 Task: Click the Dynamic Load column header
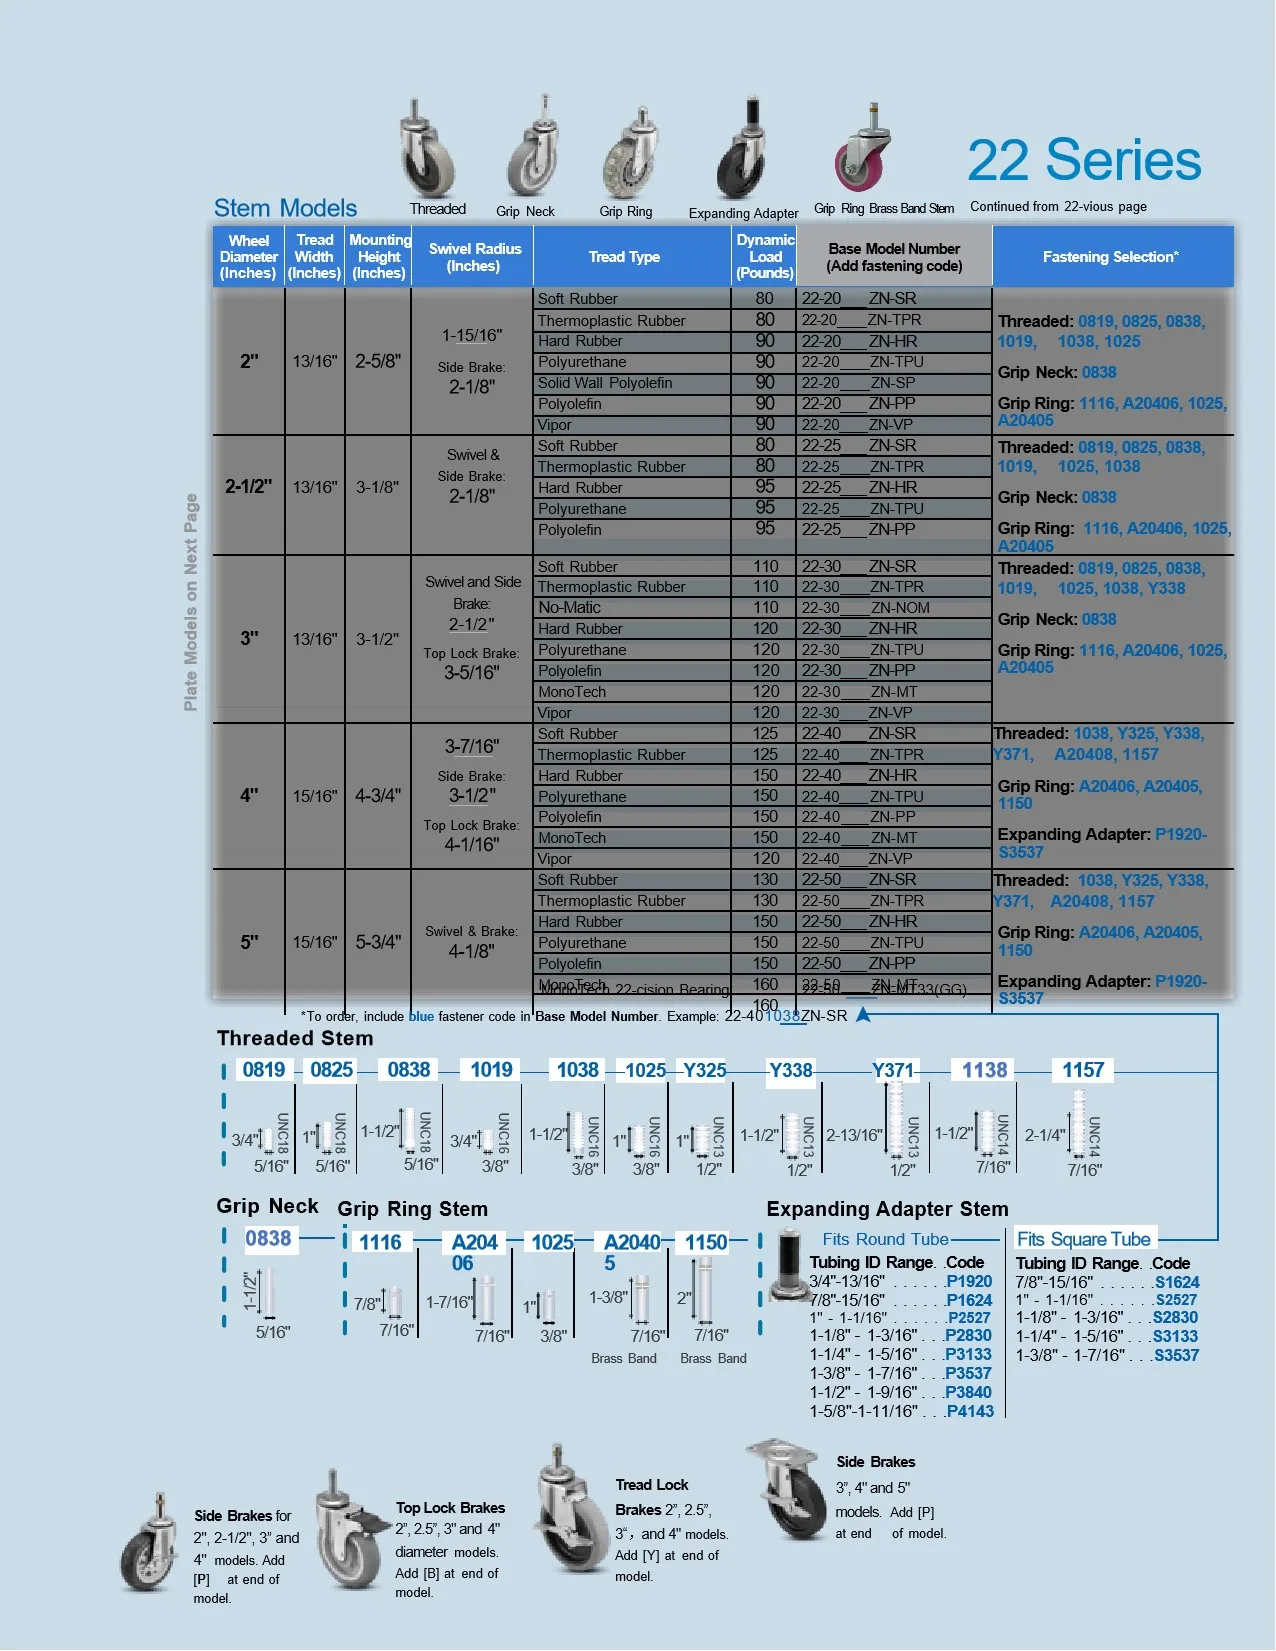(765, 257)
